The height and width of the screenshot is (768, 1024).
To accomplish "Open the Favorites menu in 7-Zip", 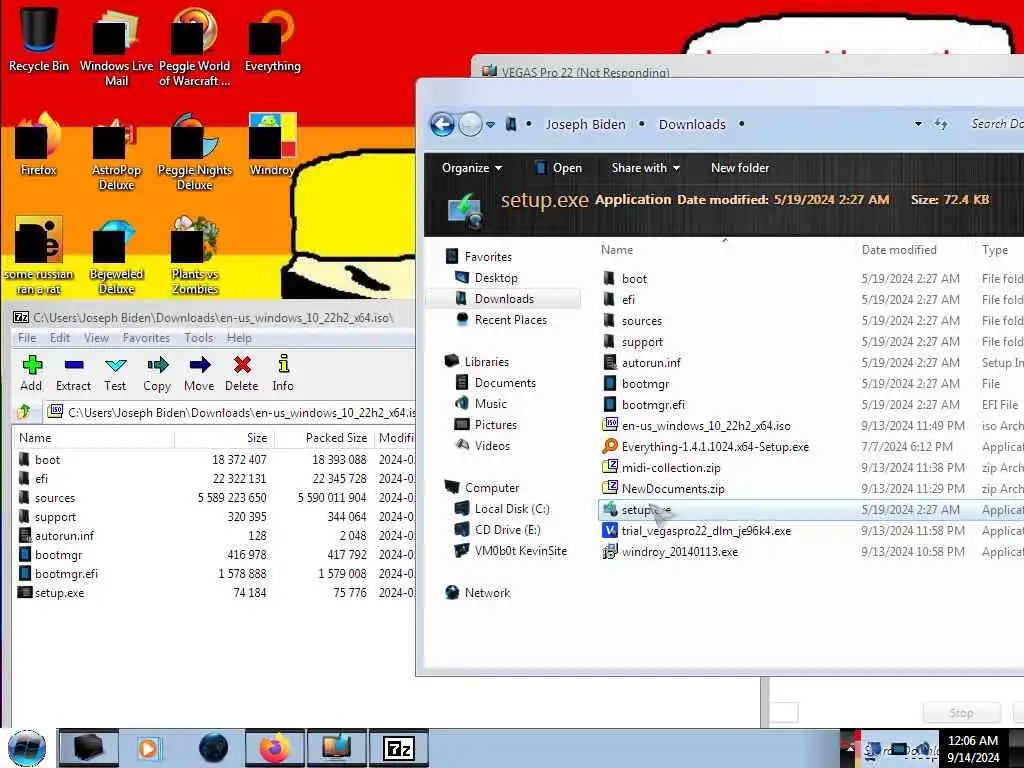I will pyautogui.click(x=146, y=338).
